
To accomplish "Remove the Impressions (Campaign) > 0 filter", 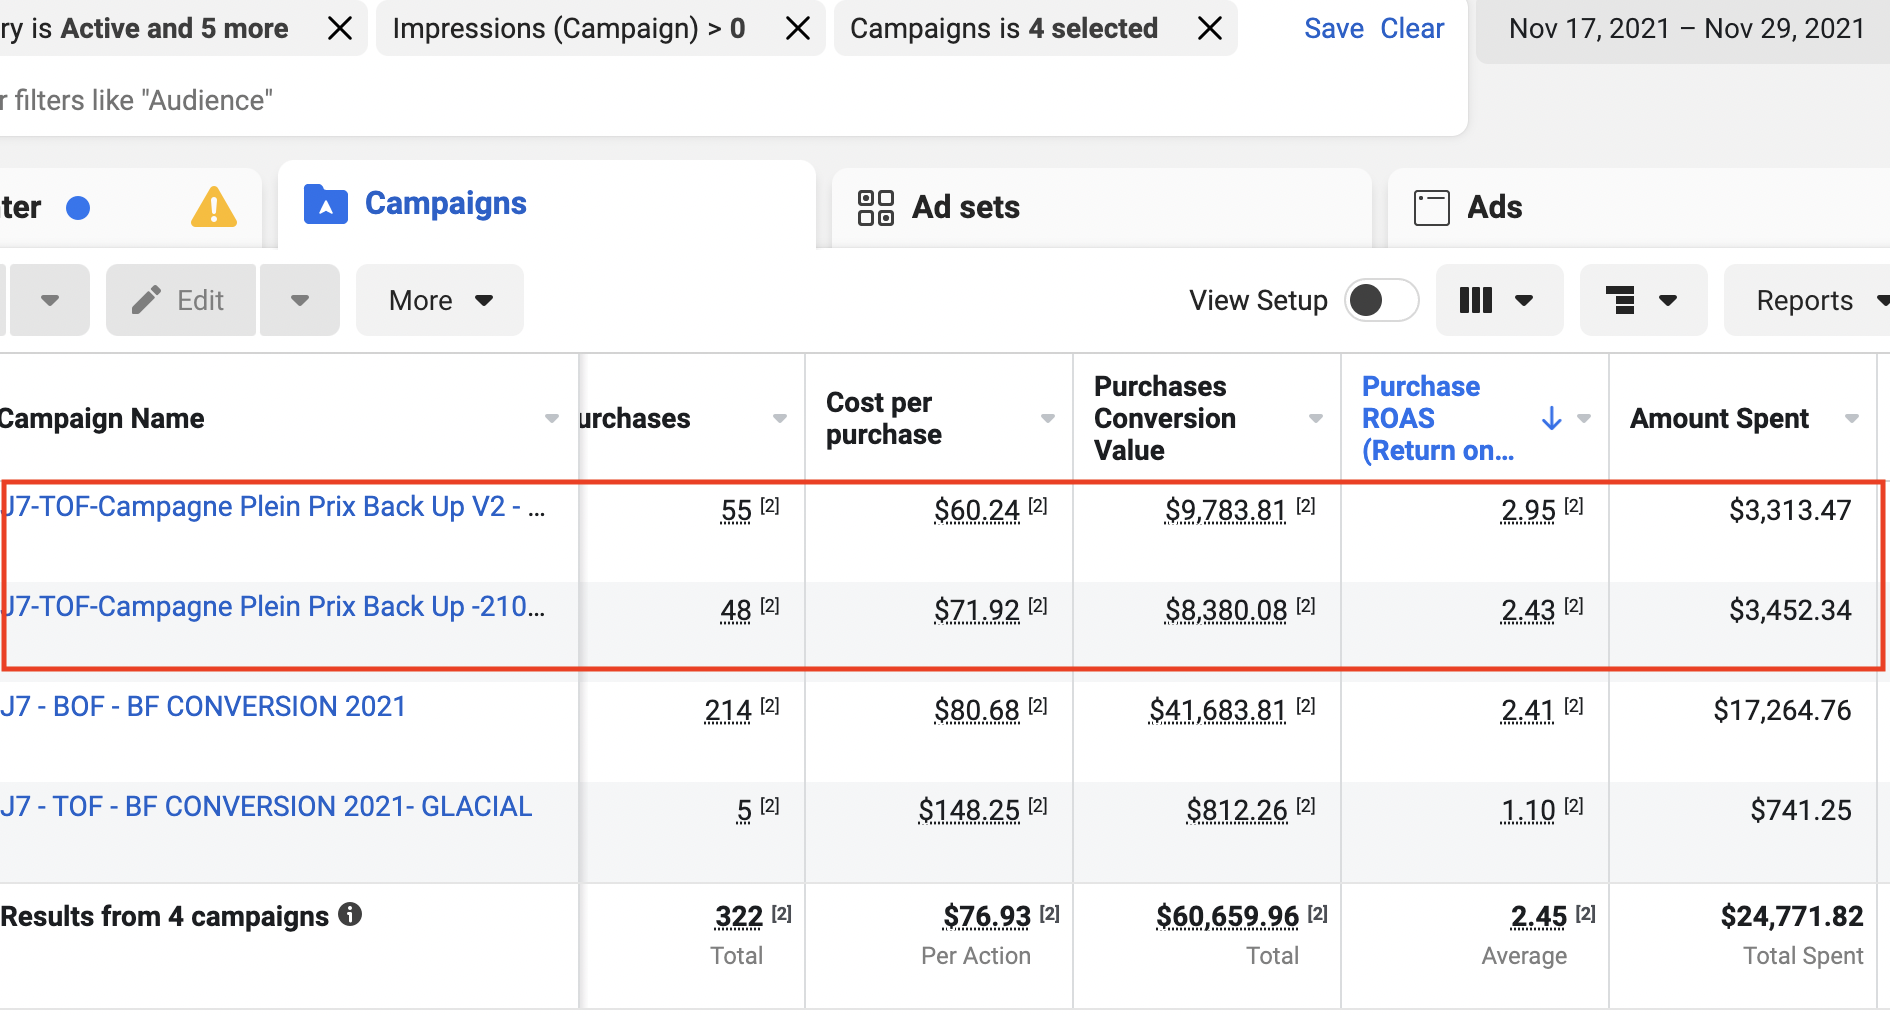I will tap(797, 29).
